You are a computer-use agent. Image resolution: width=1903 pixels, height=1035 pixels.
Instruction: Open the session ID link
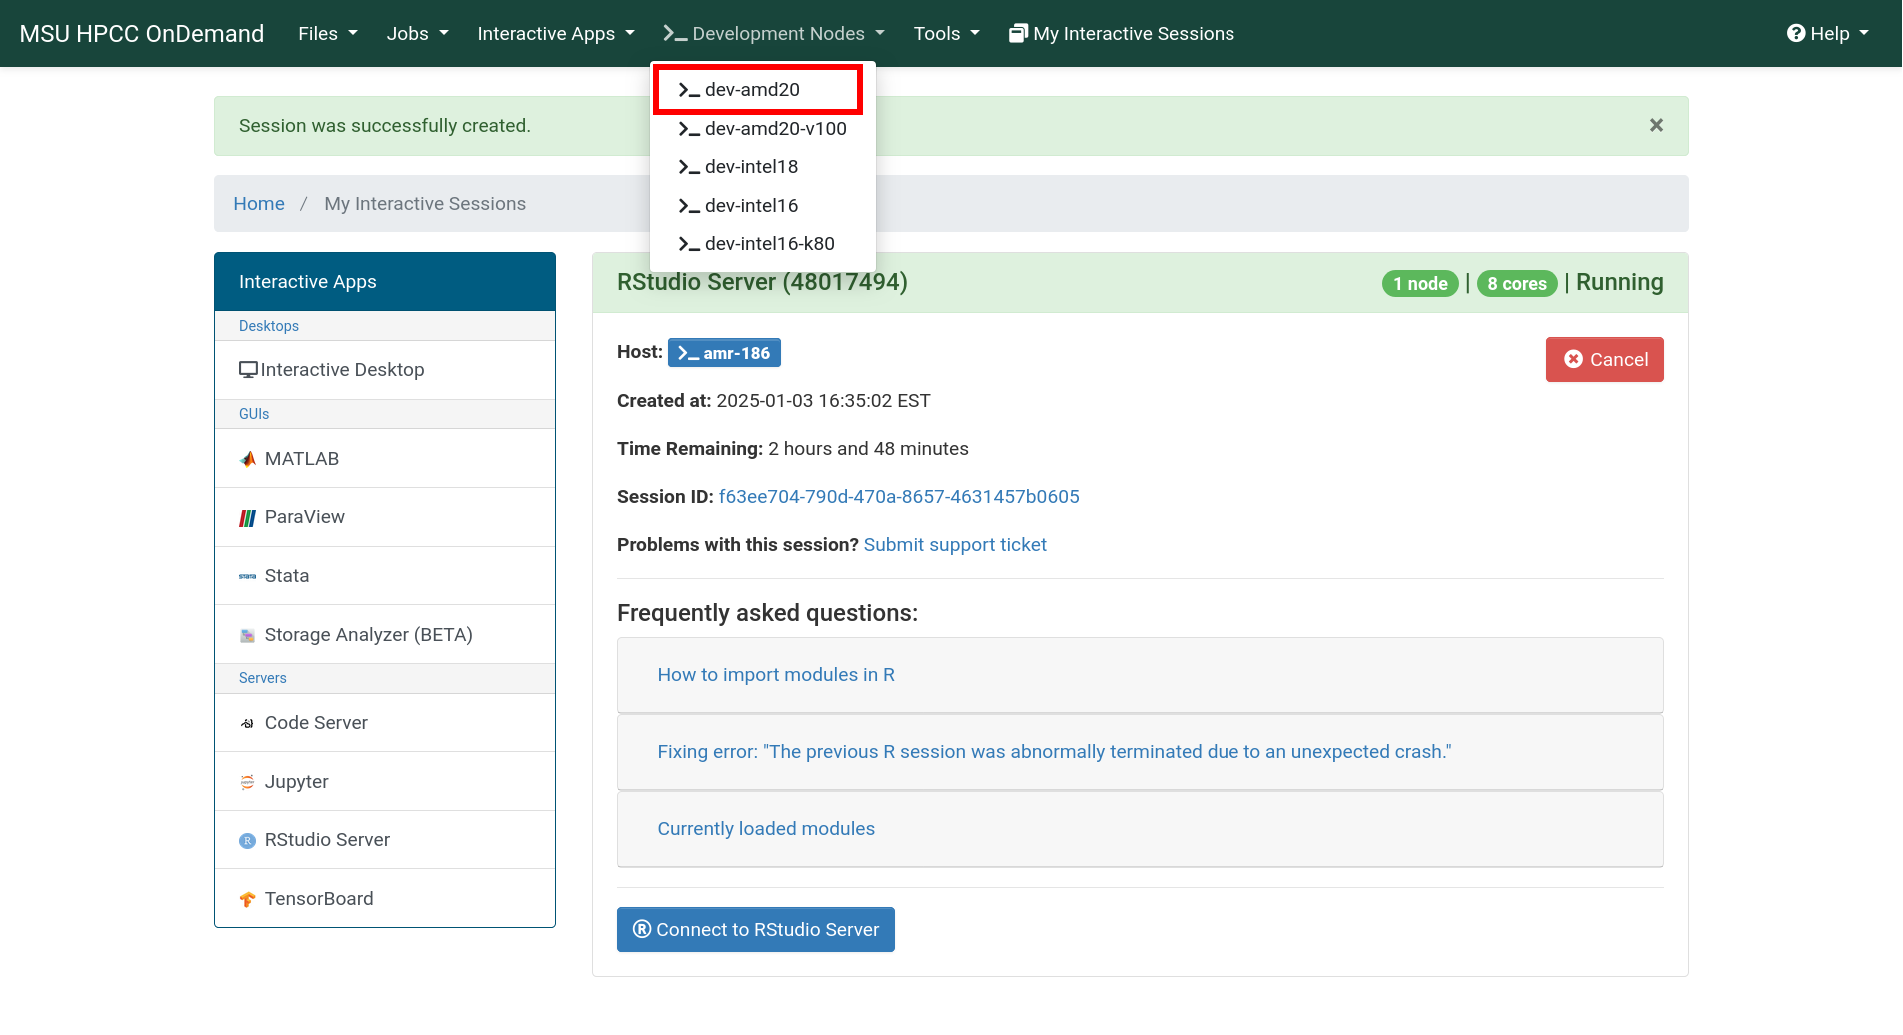[899, 497]
